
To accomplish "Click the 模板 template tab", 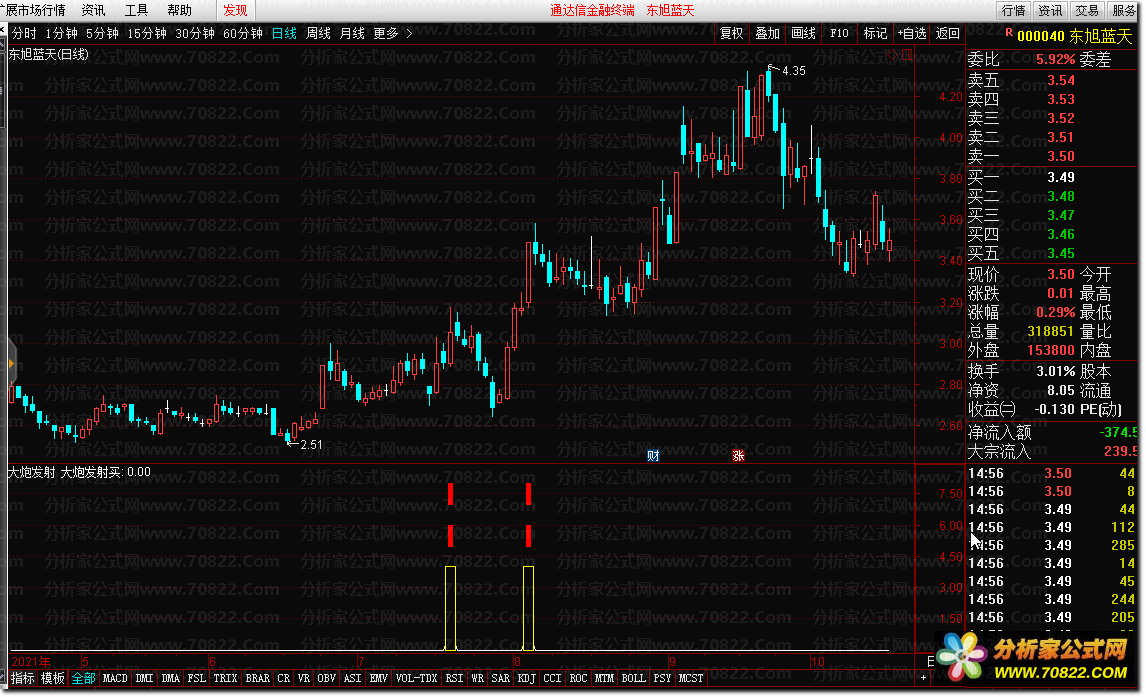I will (53, 678).
